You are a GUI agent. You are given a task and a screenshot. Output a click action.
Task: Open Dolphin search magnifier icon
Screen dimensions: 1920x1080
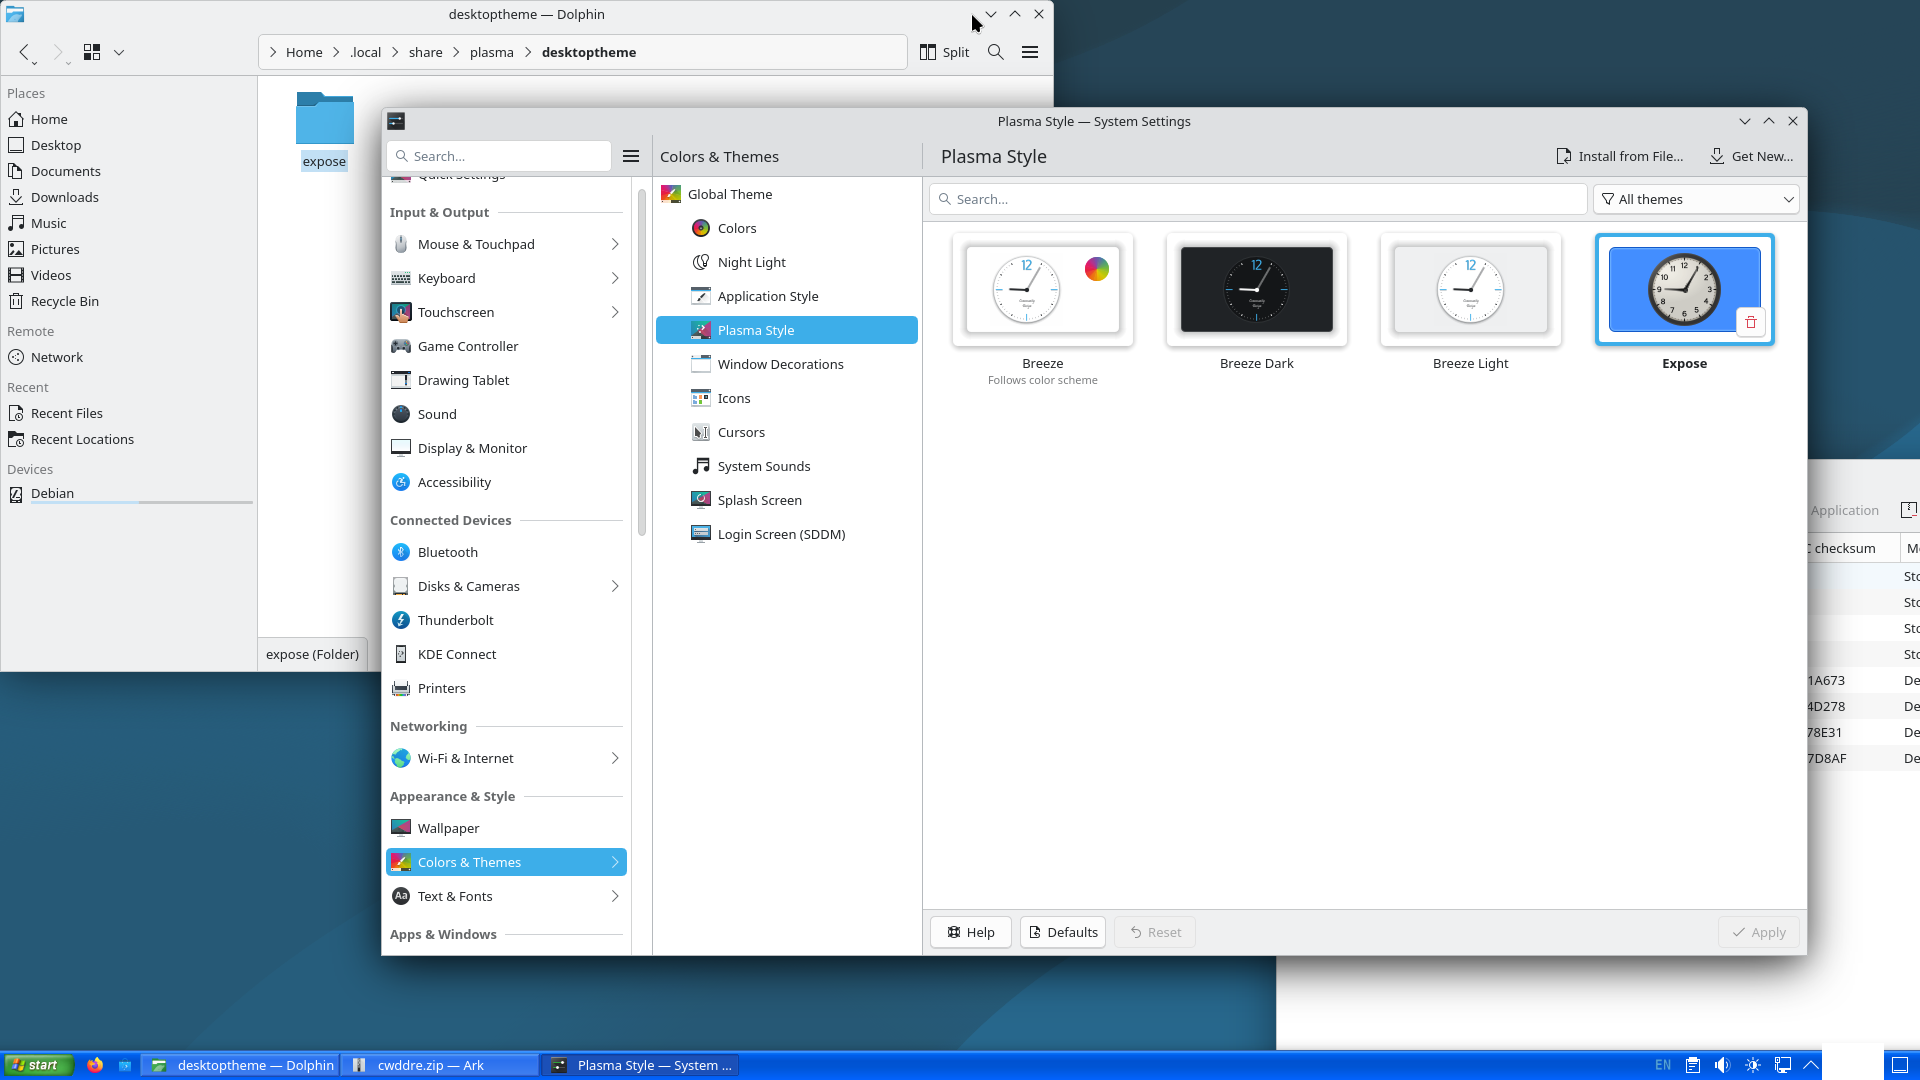pyautogui.click(x=995, y=52)
